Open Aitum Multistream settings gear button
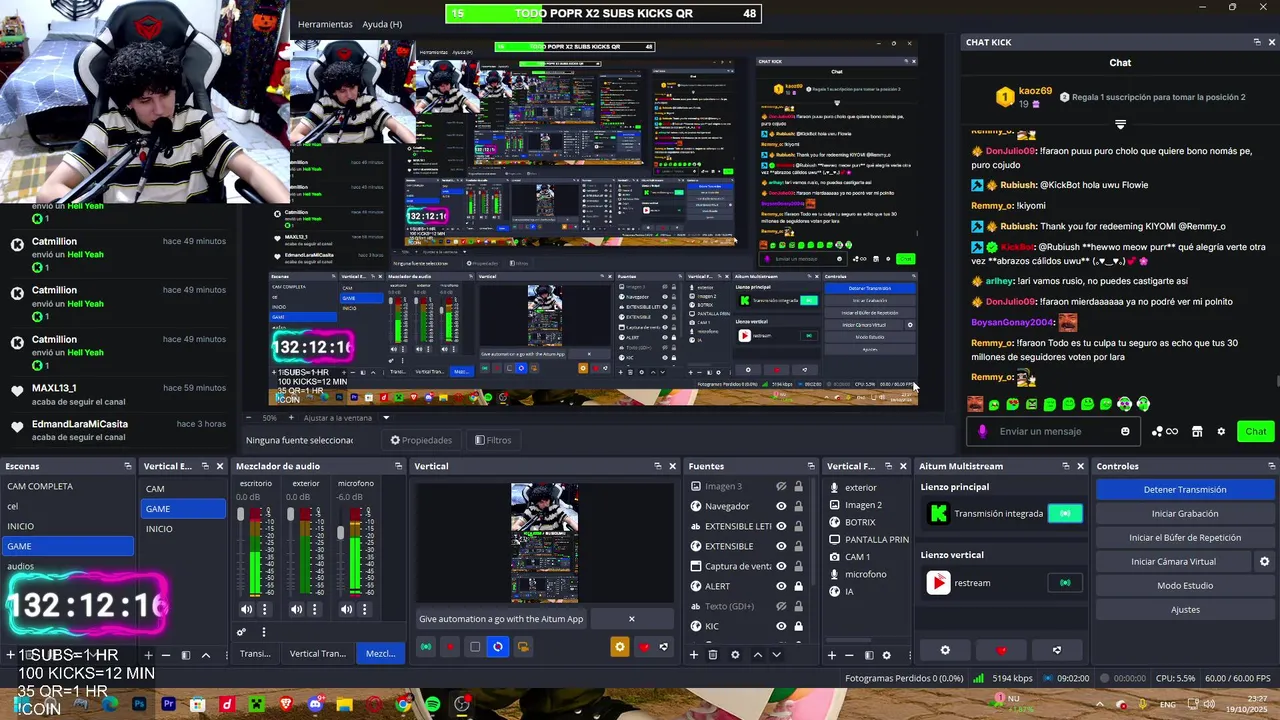 point(945,650)
